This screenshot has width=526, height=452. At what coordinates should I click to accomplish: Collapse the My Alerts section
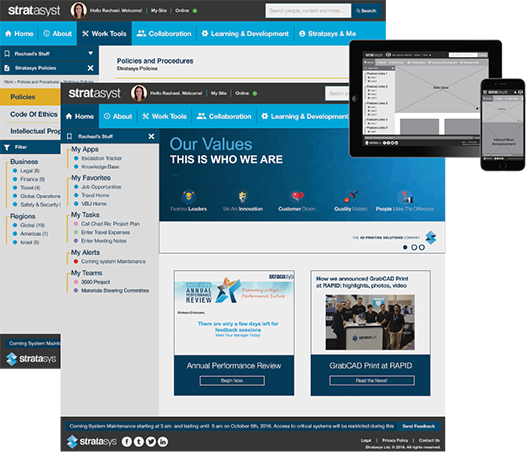(x=85, y=252)
